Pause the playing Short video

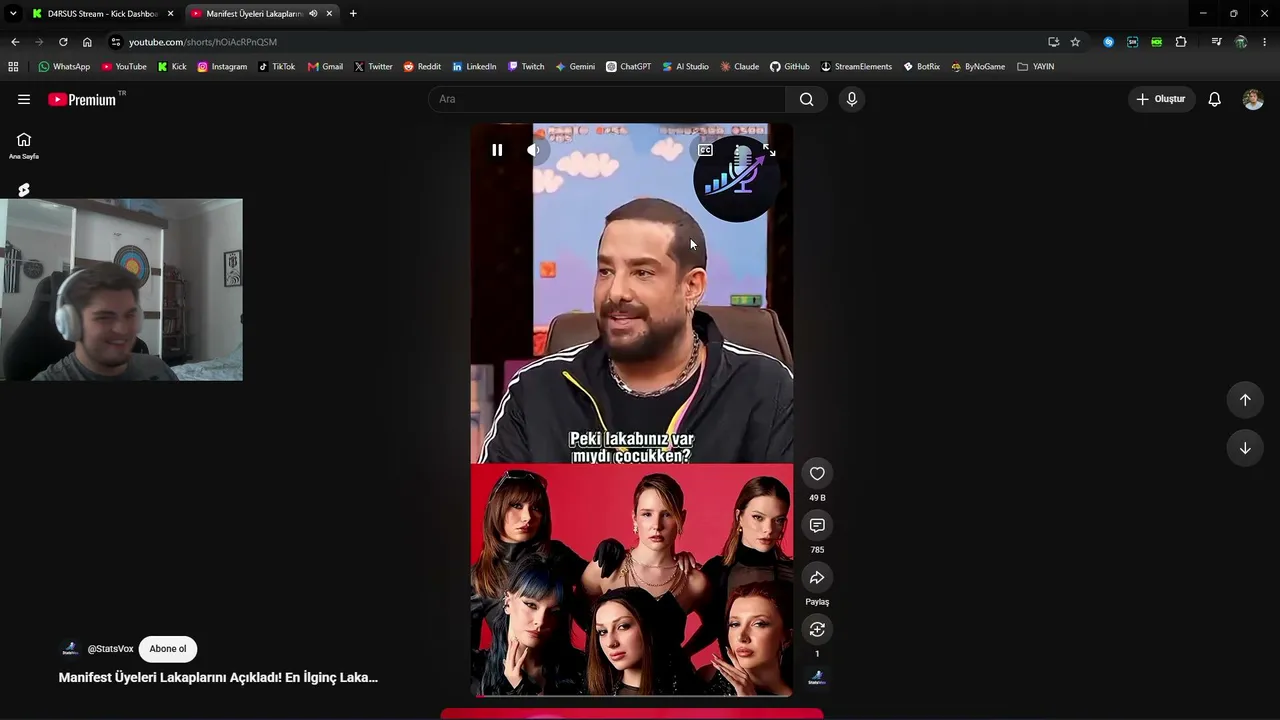497,150
